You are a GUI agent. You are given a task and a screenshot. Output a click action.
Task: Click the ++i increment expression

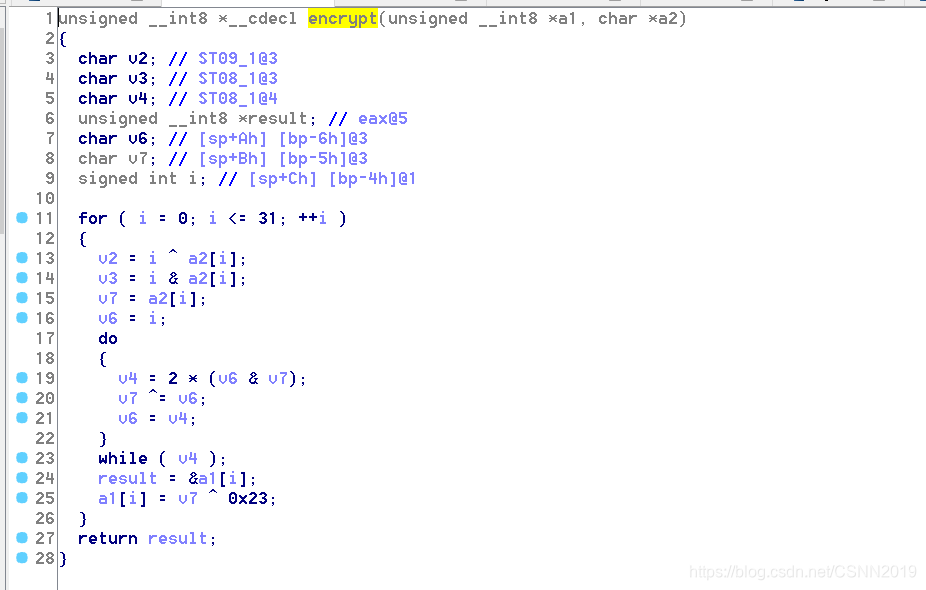[312, 219]
